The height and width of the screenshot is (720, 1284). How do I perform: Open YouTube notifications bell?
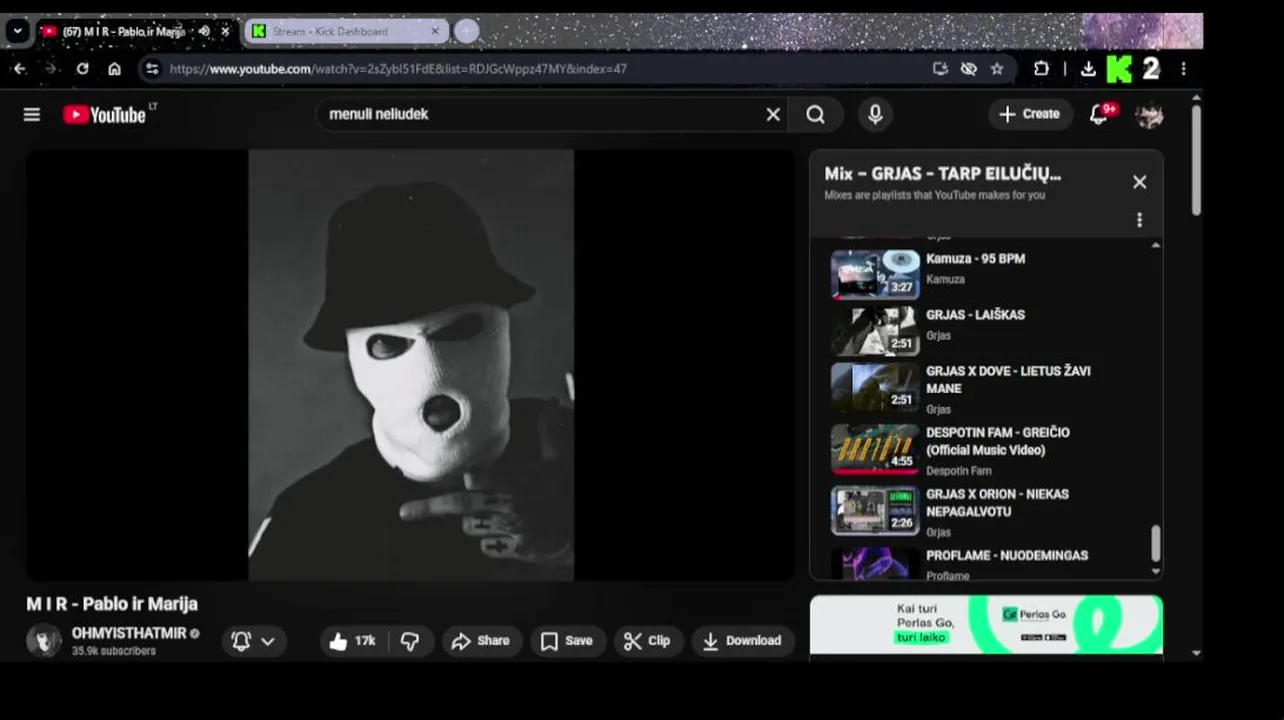point(1099,114)
